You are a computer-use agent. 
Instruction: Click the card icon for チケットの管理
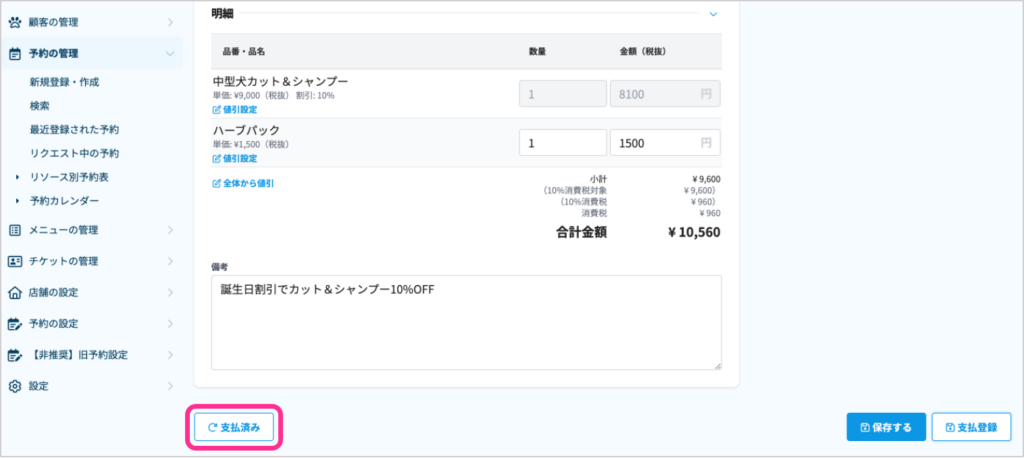coord(14,261)
